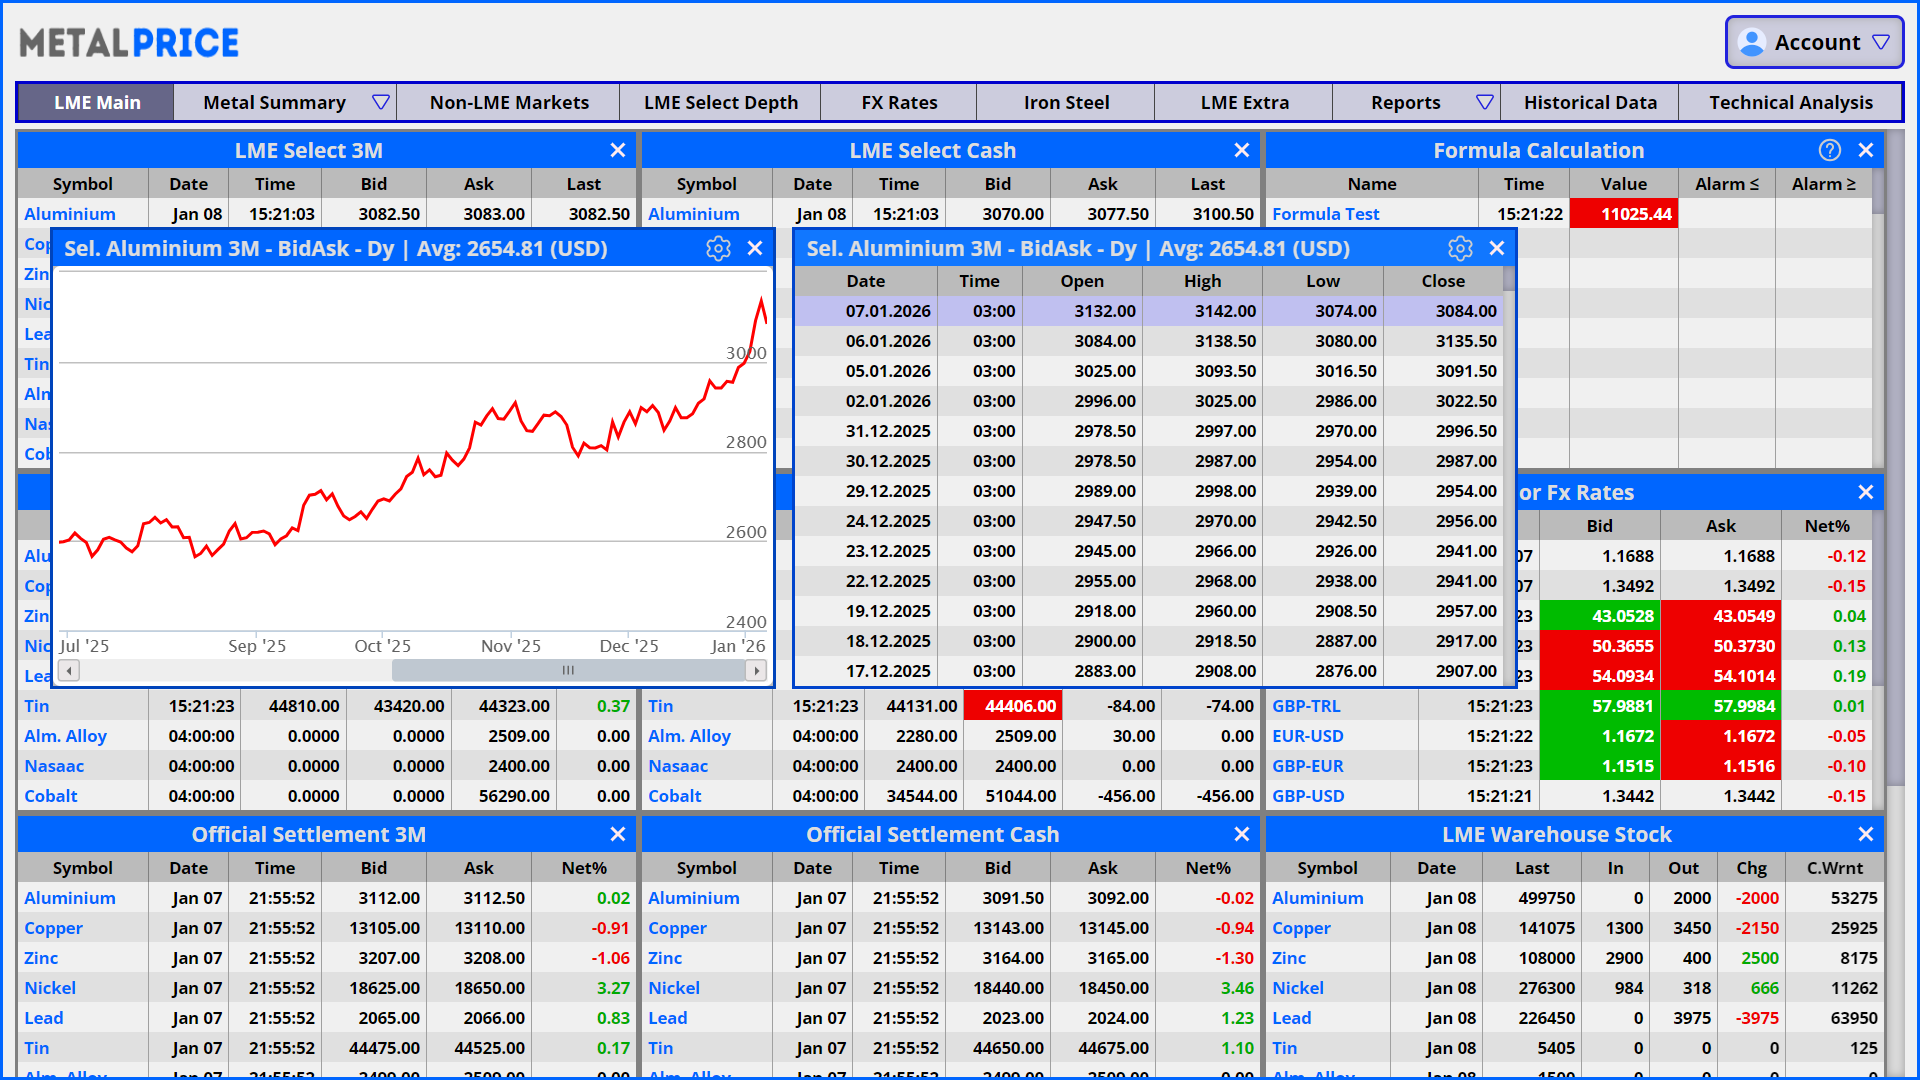
Task: Close the LME Warehouse Stock panel
Action: pyautogui.click(x=1865, y=834)
